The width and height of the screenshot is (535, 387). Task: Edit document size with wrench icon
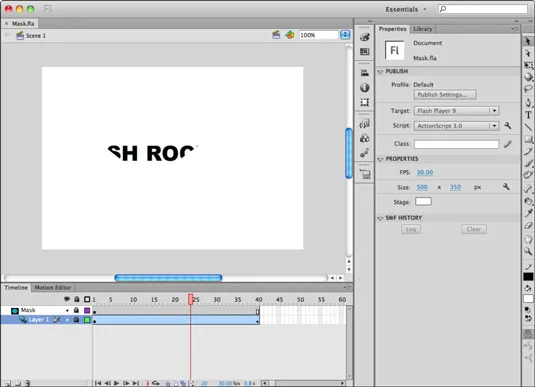[506, 187]
